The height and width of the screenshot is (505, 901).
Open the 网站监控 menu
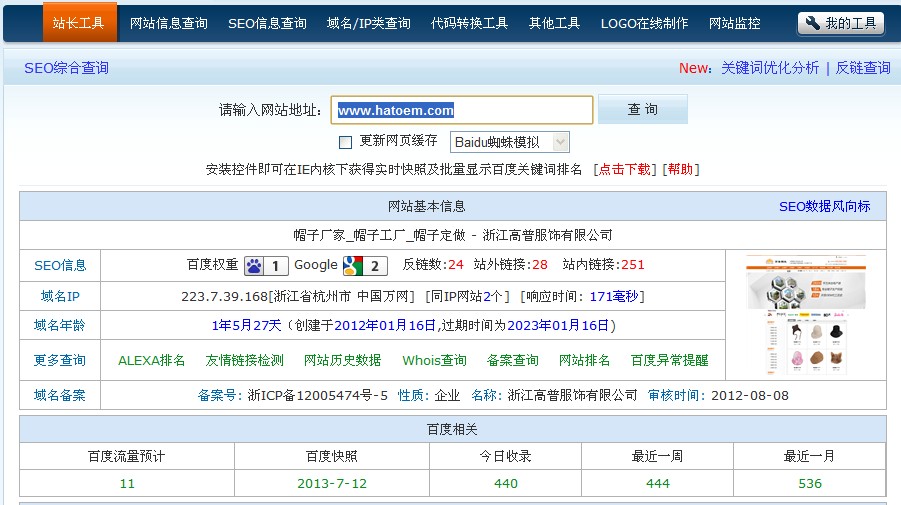[734, 23]
